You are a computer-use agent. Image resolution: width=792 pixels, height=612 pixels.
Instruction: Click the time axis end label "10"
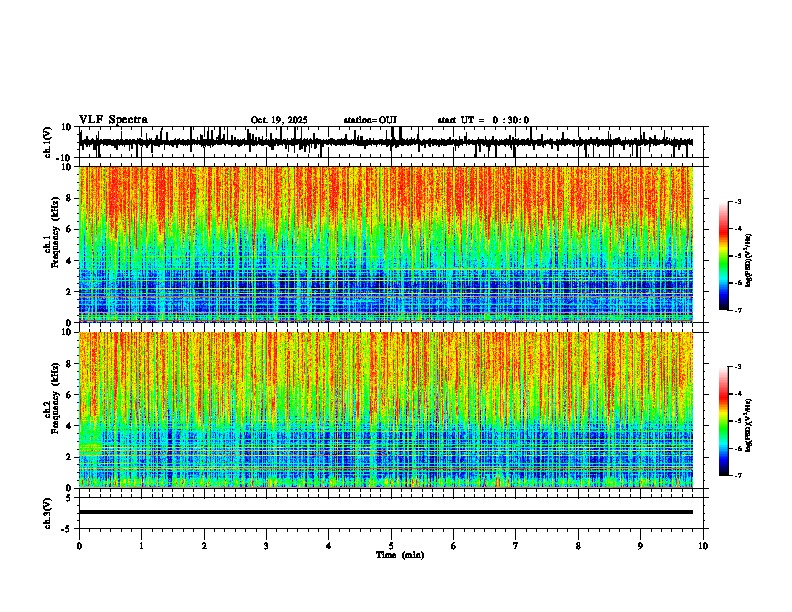coord(703,546)
